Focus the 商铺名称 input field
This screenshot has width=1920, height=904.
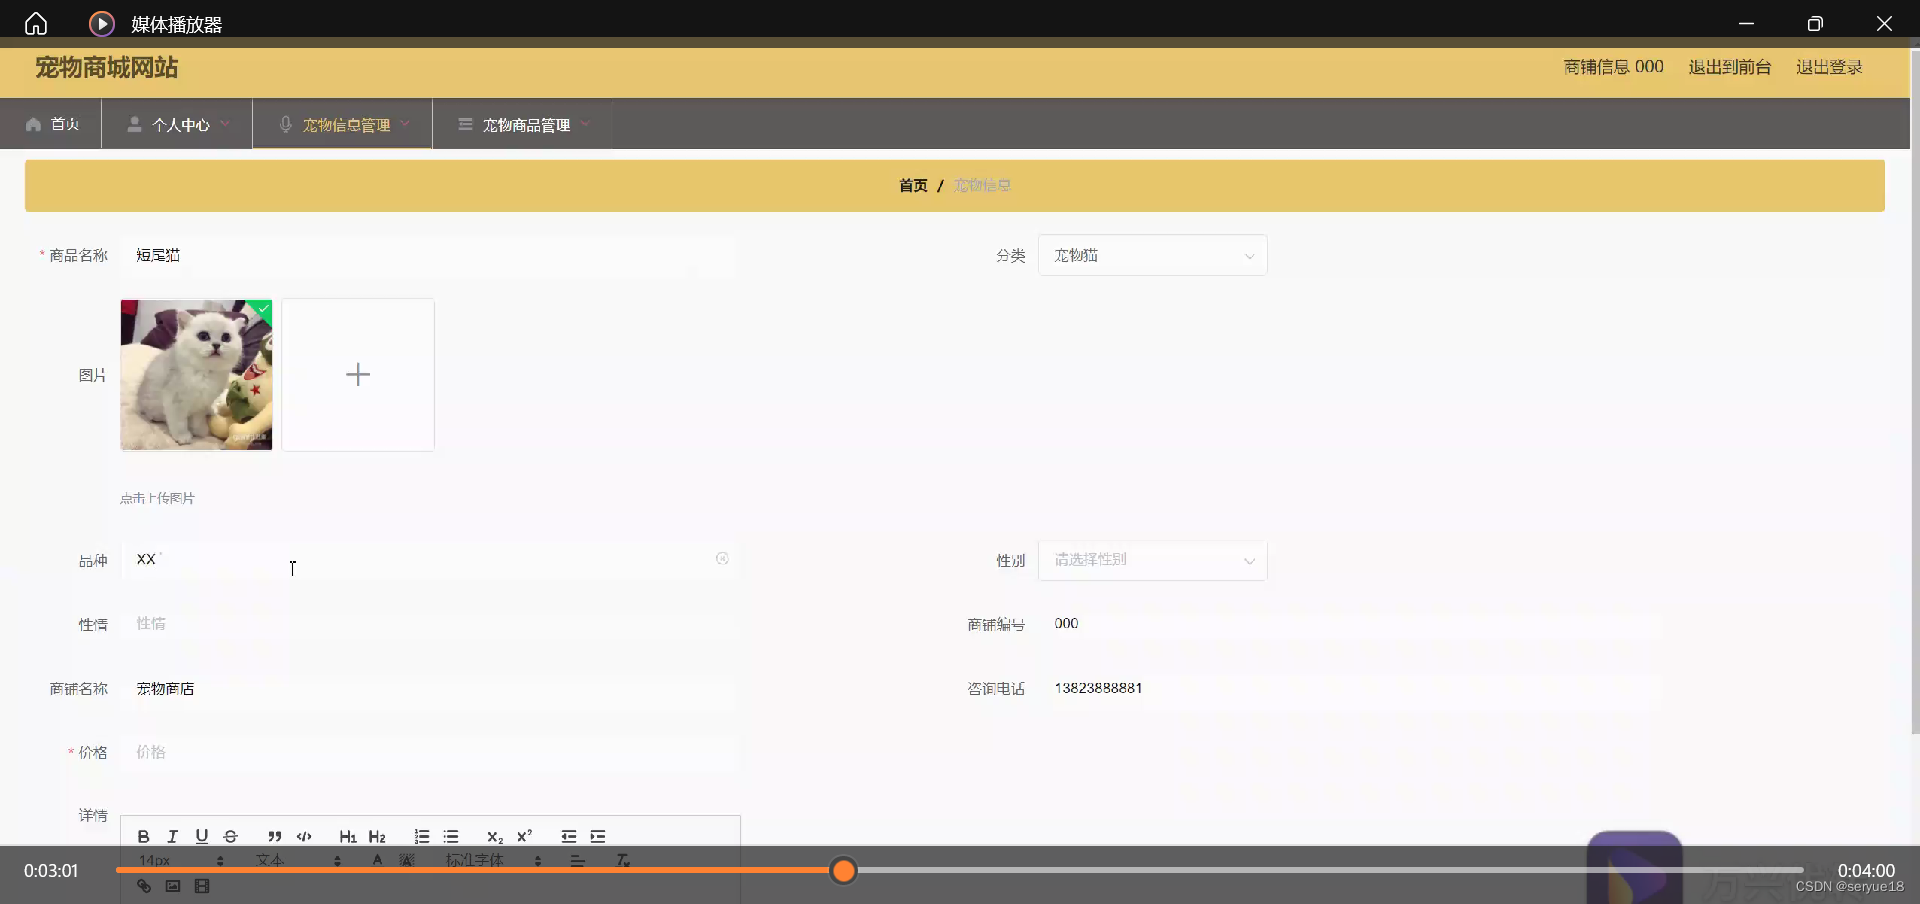(429, 689)
